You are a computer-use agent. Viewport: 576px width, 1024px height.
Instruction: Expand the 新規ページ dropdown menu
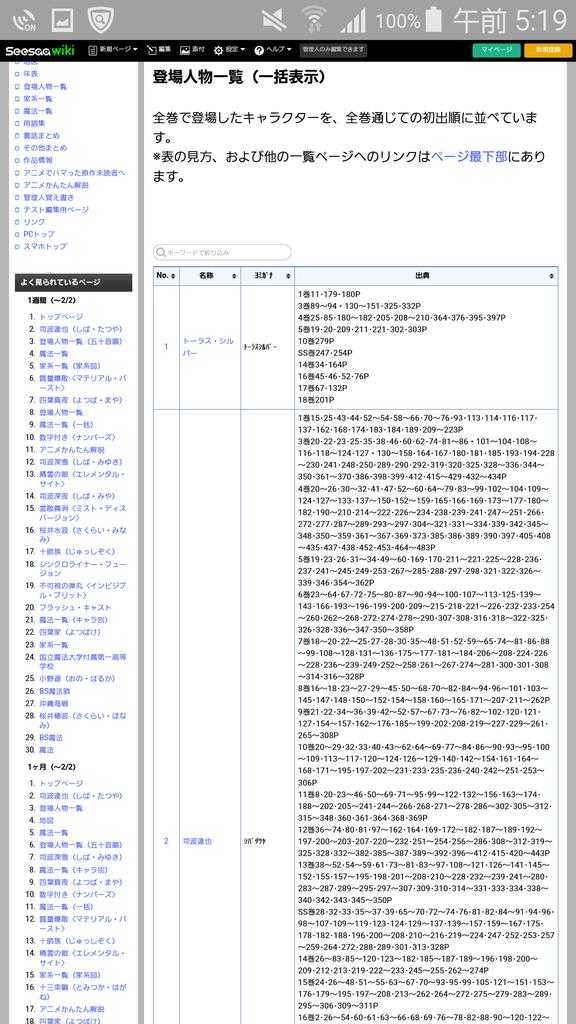[x=113, y=50]
